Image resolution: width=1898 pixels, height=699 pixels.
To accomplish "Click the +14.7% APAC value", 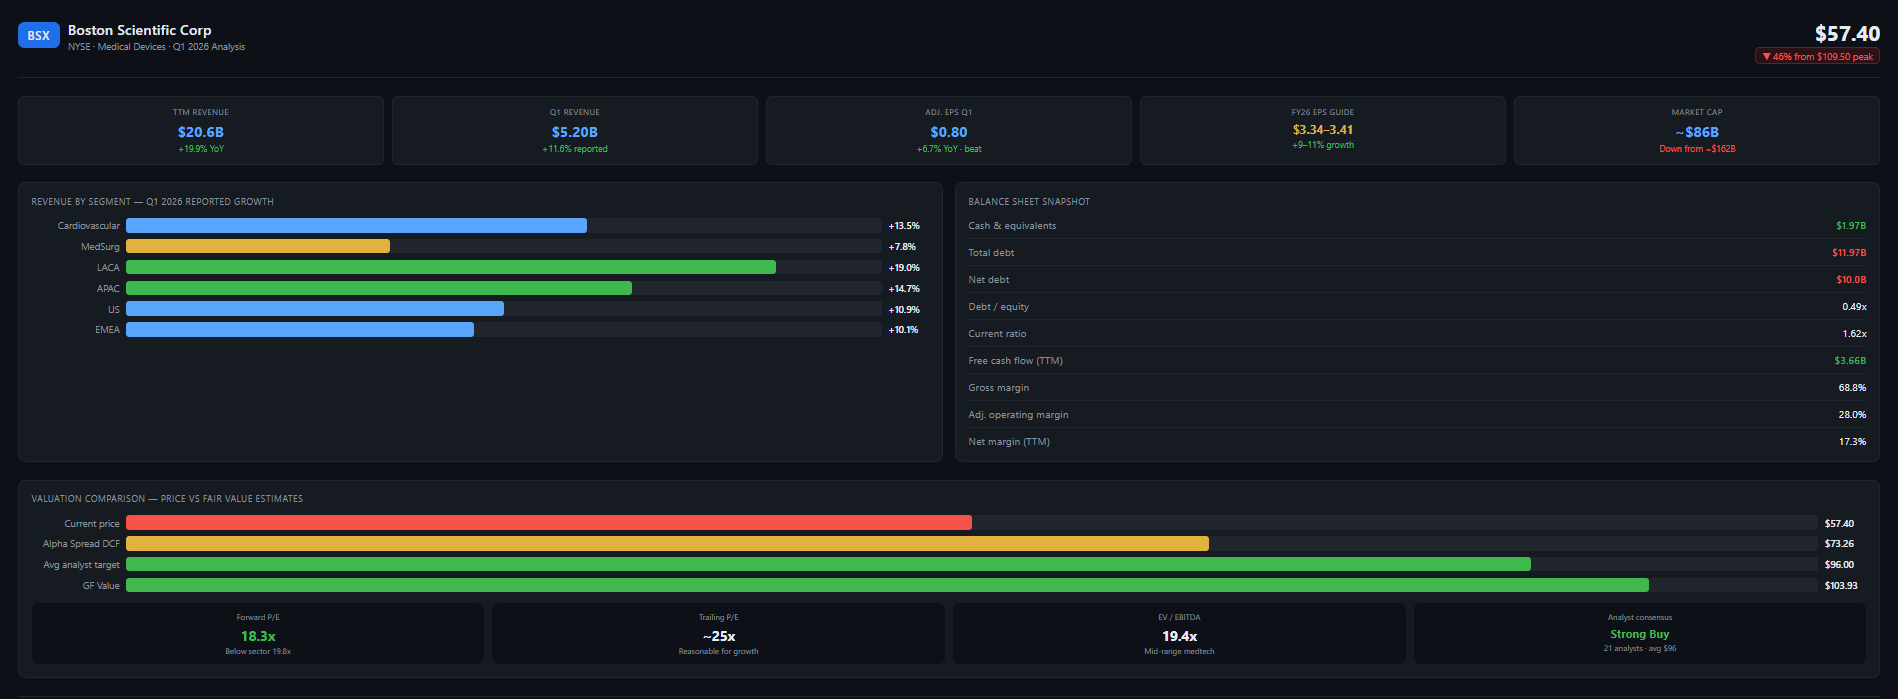I will (x=904, y=289).
